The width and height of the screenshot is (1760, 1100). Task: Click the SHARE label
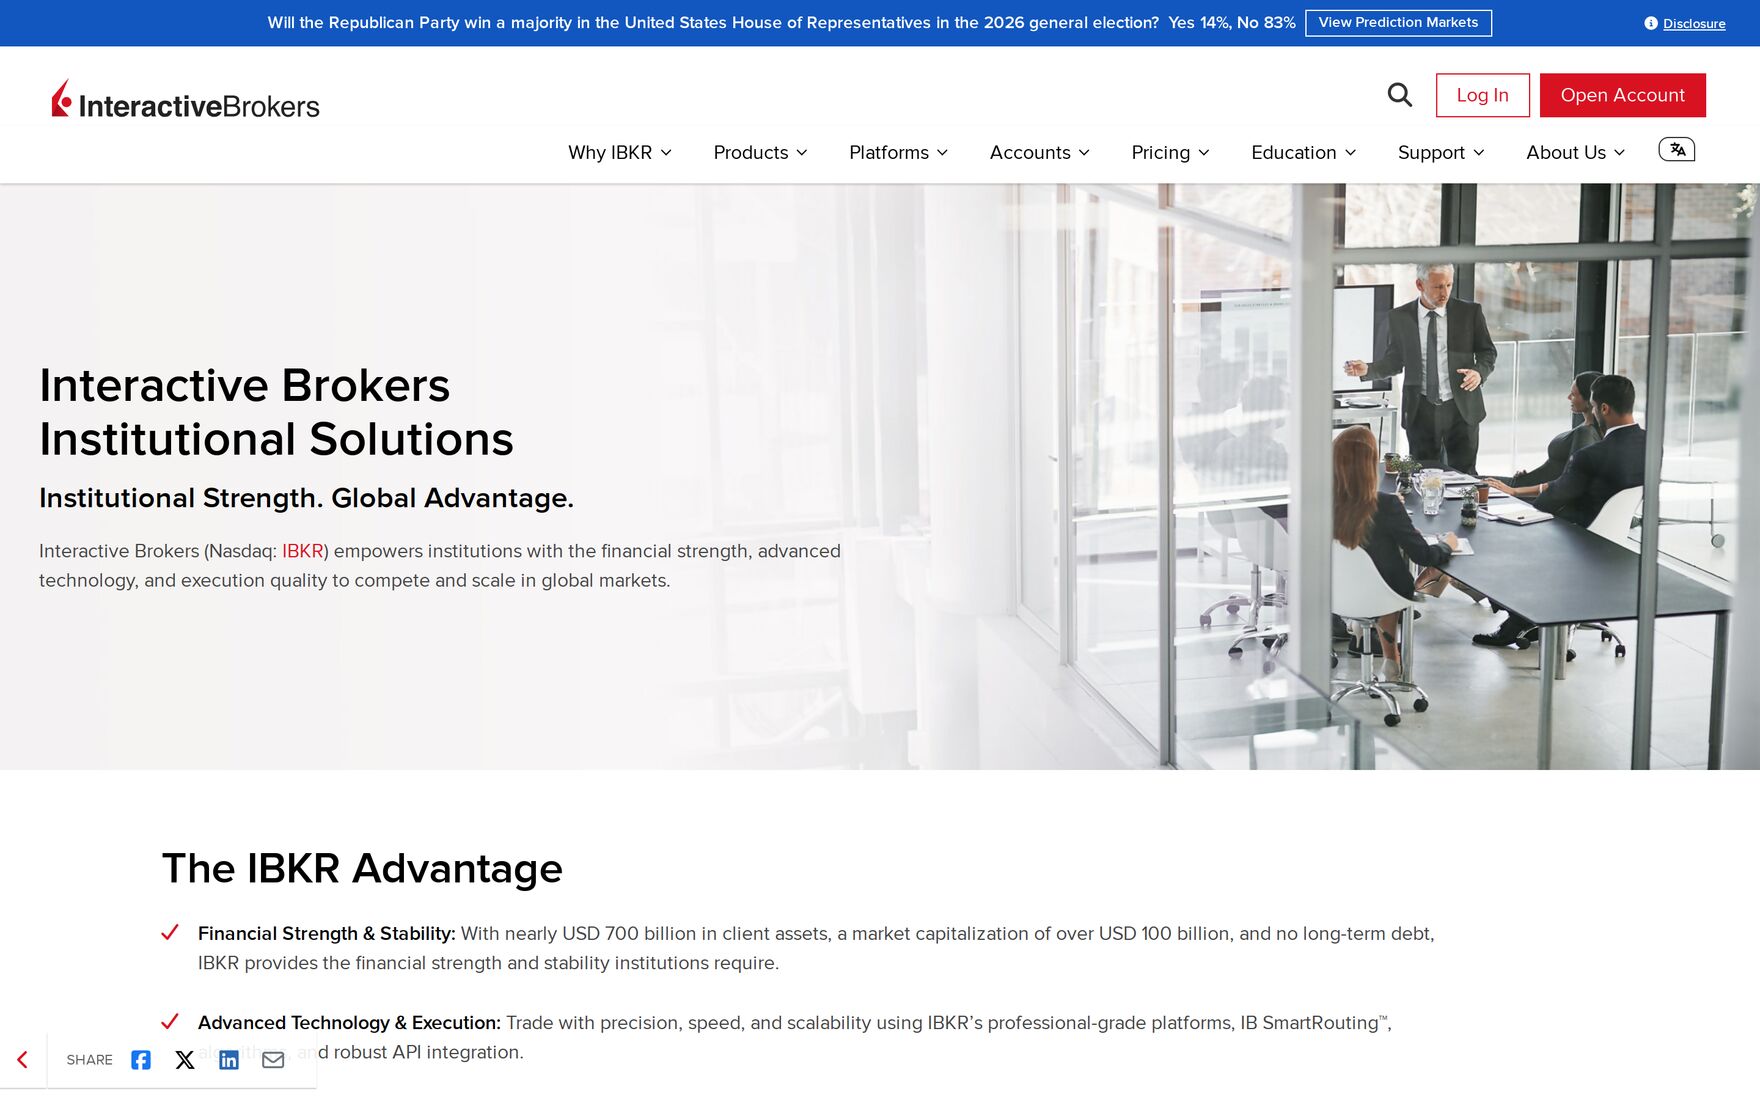(89, 1060)
